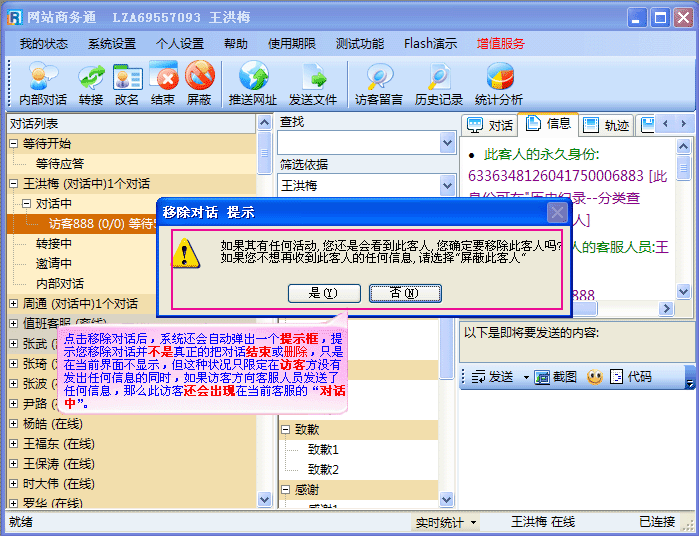Image resolution: width=699 pixels, height=536 pixels.
Task: Open the 查找 search dropdown
Action: coord(447,144)
